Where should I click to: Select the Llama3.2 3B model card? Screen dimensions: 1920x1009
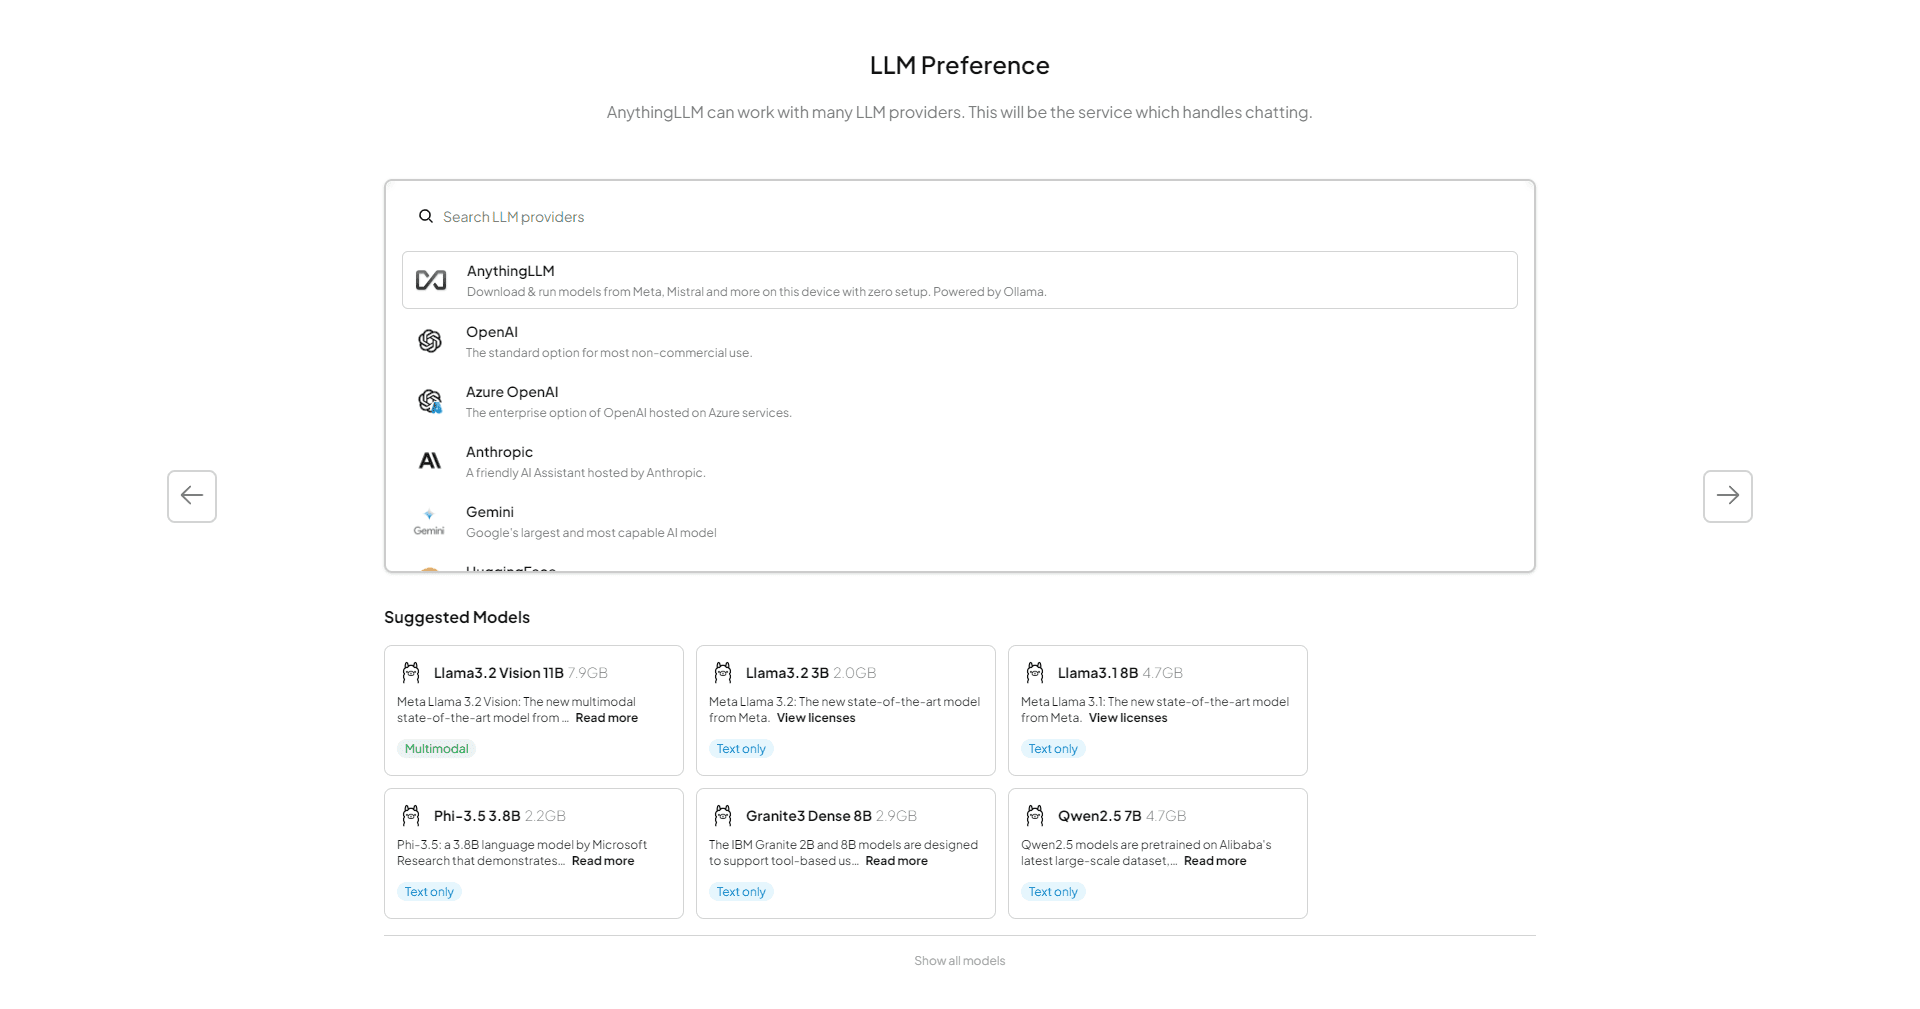[x=846, y=710]
